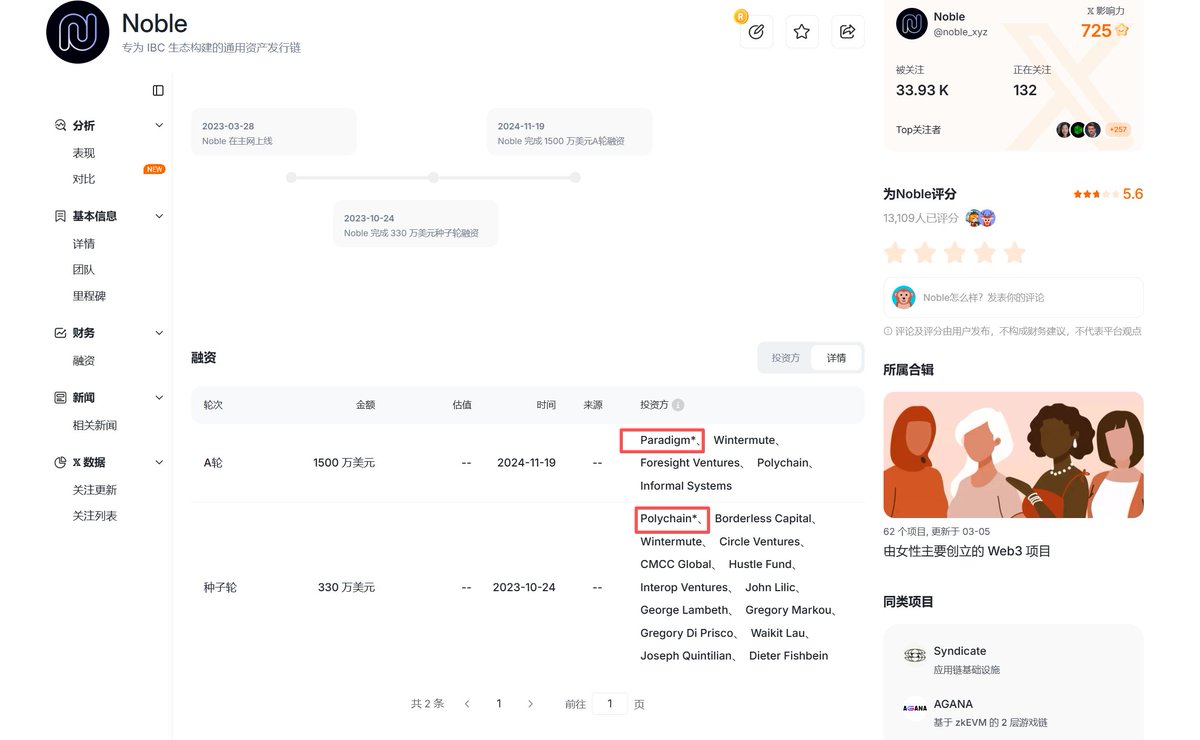Open Hustle Fund investor link
Screen dimensions: 1200x740
click(x=759, y=565)
